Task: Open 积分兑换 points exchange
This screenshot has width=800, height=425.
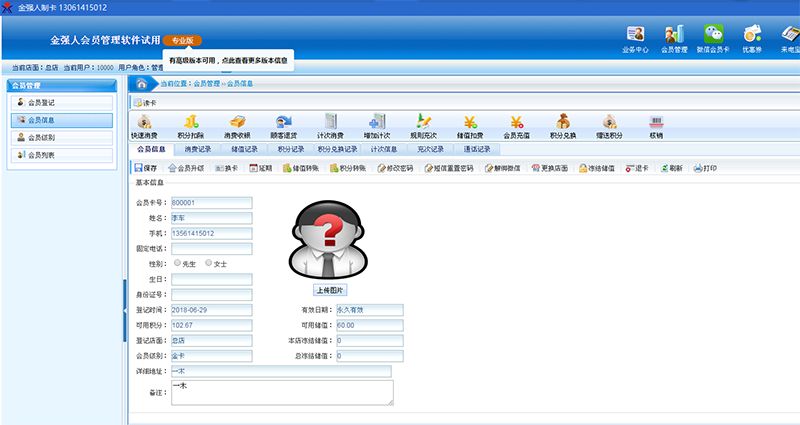Action: coord(563,127)
